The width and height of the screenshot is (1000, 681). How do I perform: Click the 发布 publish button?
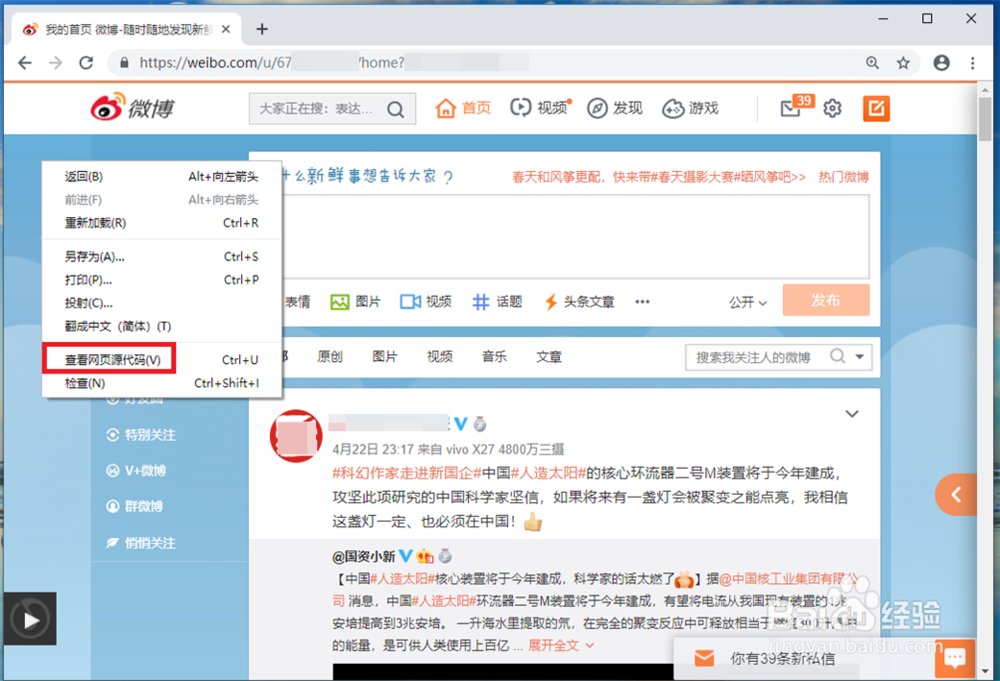826,300
